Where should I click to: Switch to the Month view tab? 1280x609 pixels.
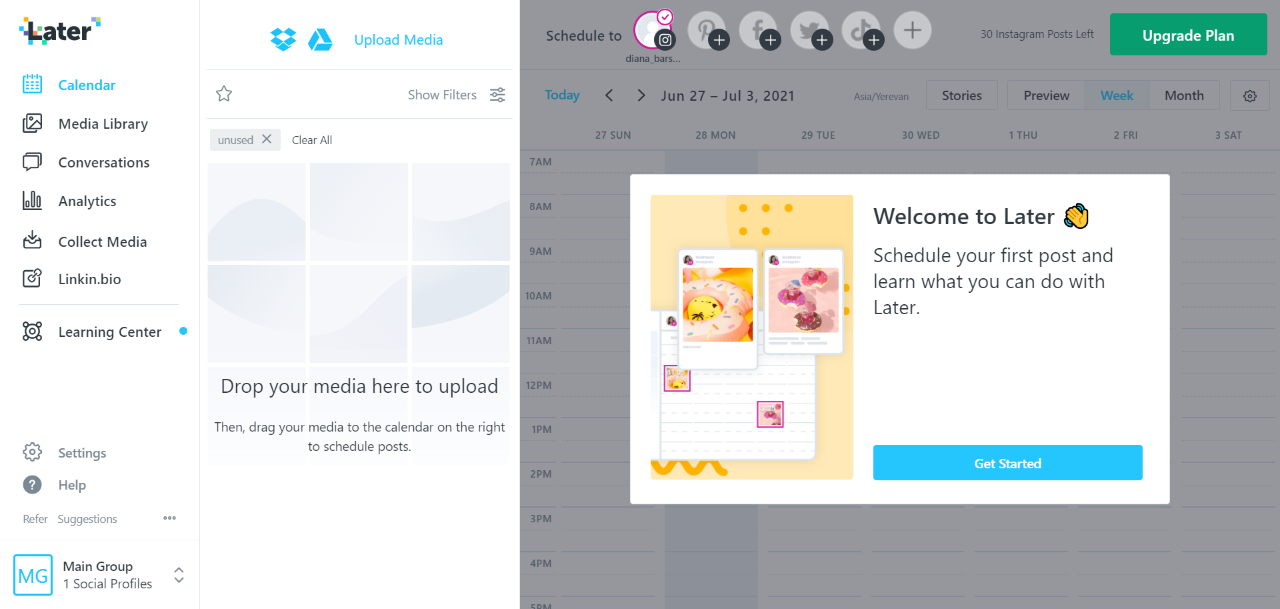click(1184, 95)
